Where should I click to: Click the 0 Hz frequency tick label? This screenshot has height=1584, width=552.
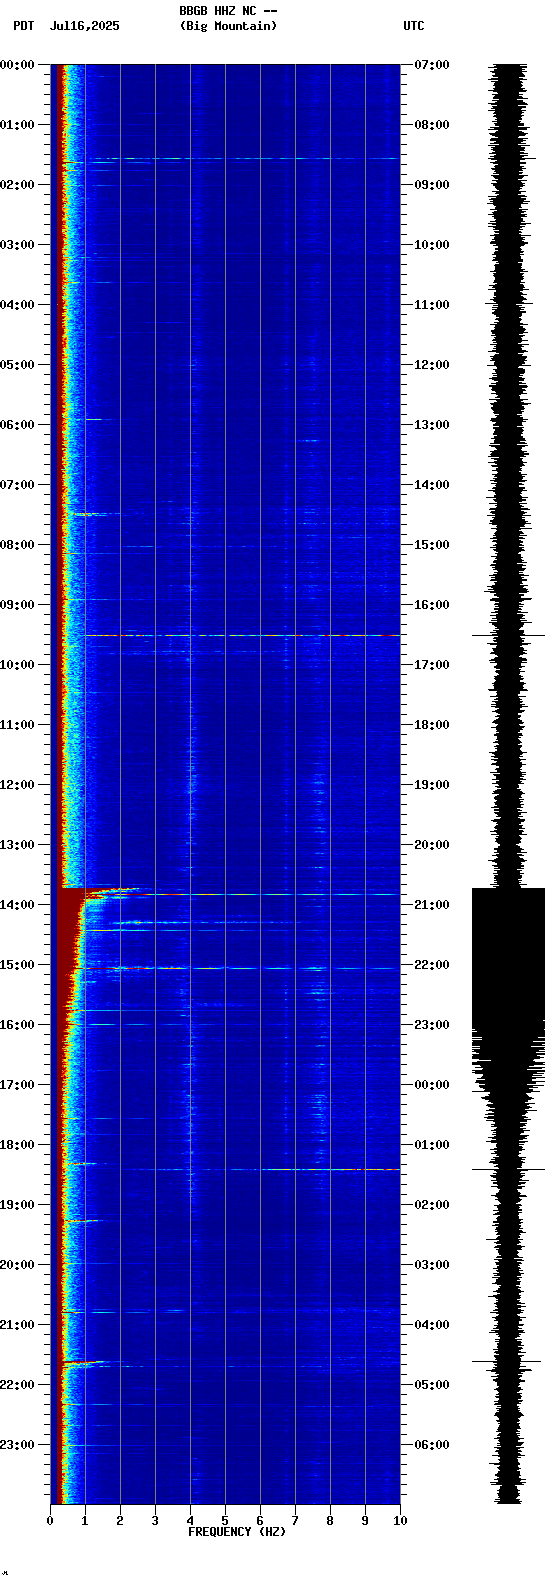(50, 1521)
